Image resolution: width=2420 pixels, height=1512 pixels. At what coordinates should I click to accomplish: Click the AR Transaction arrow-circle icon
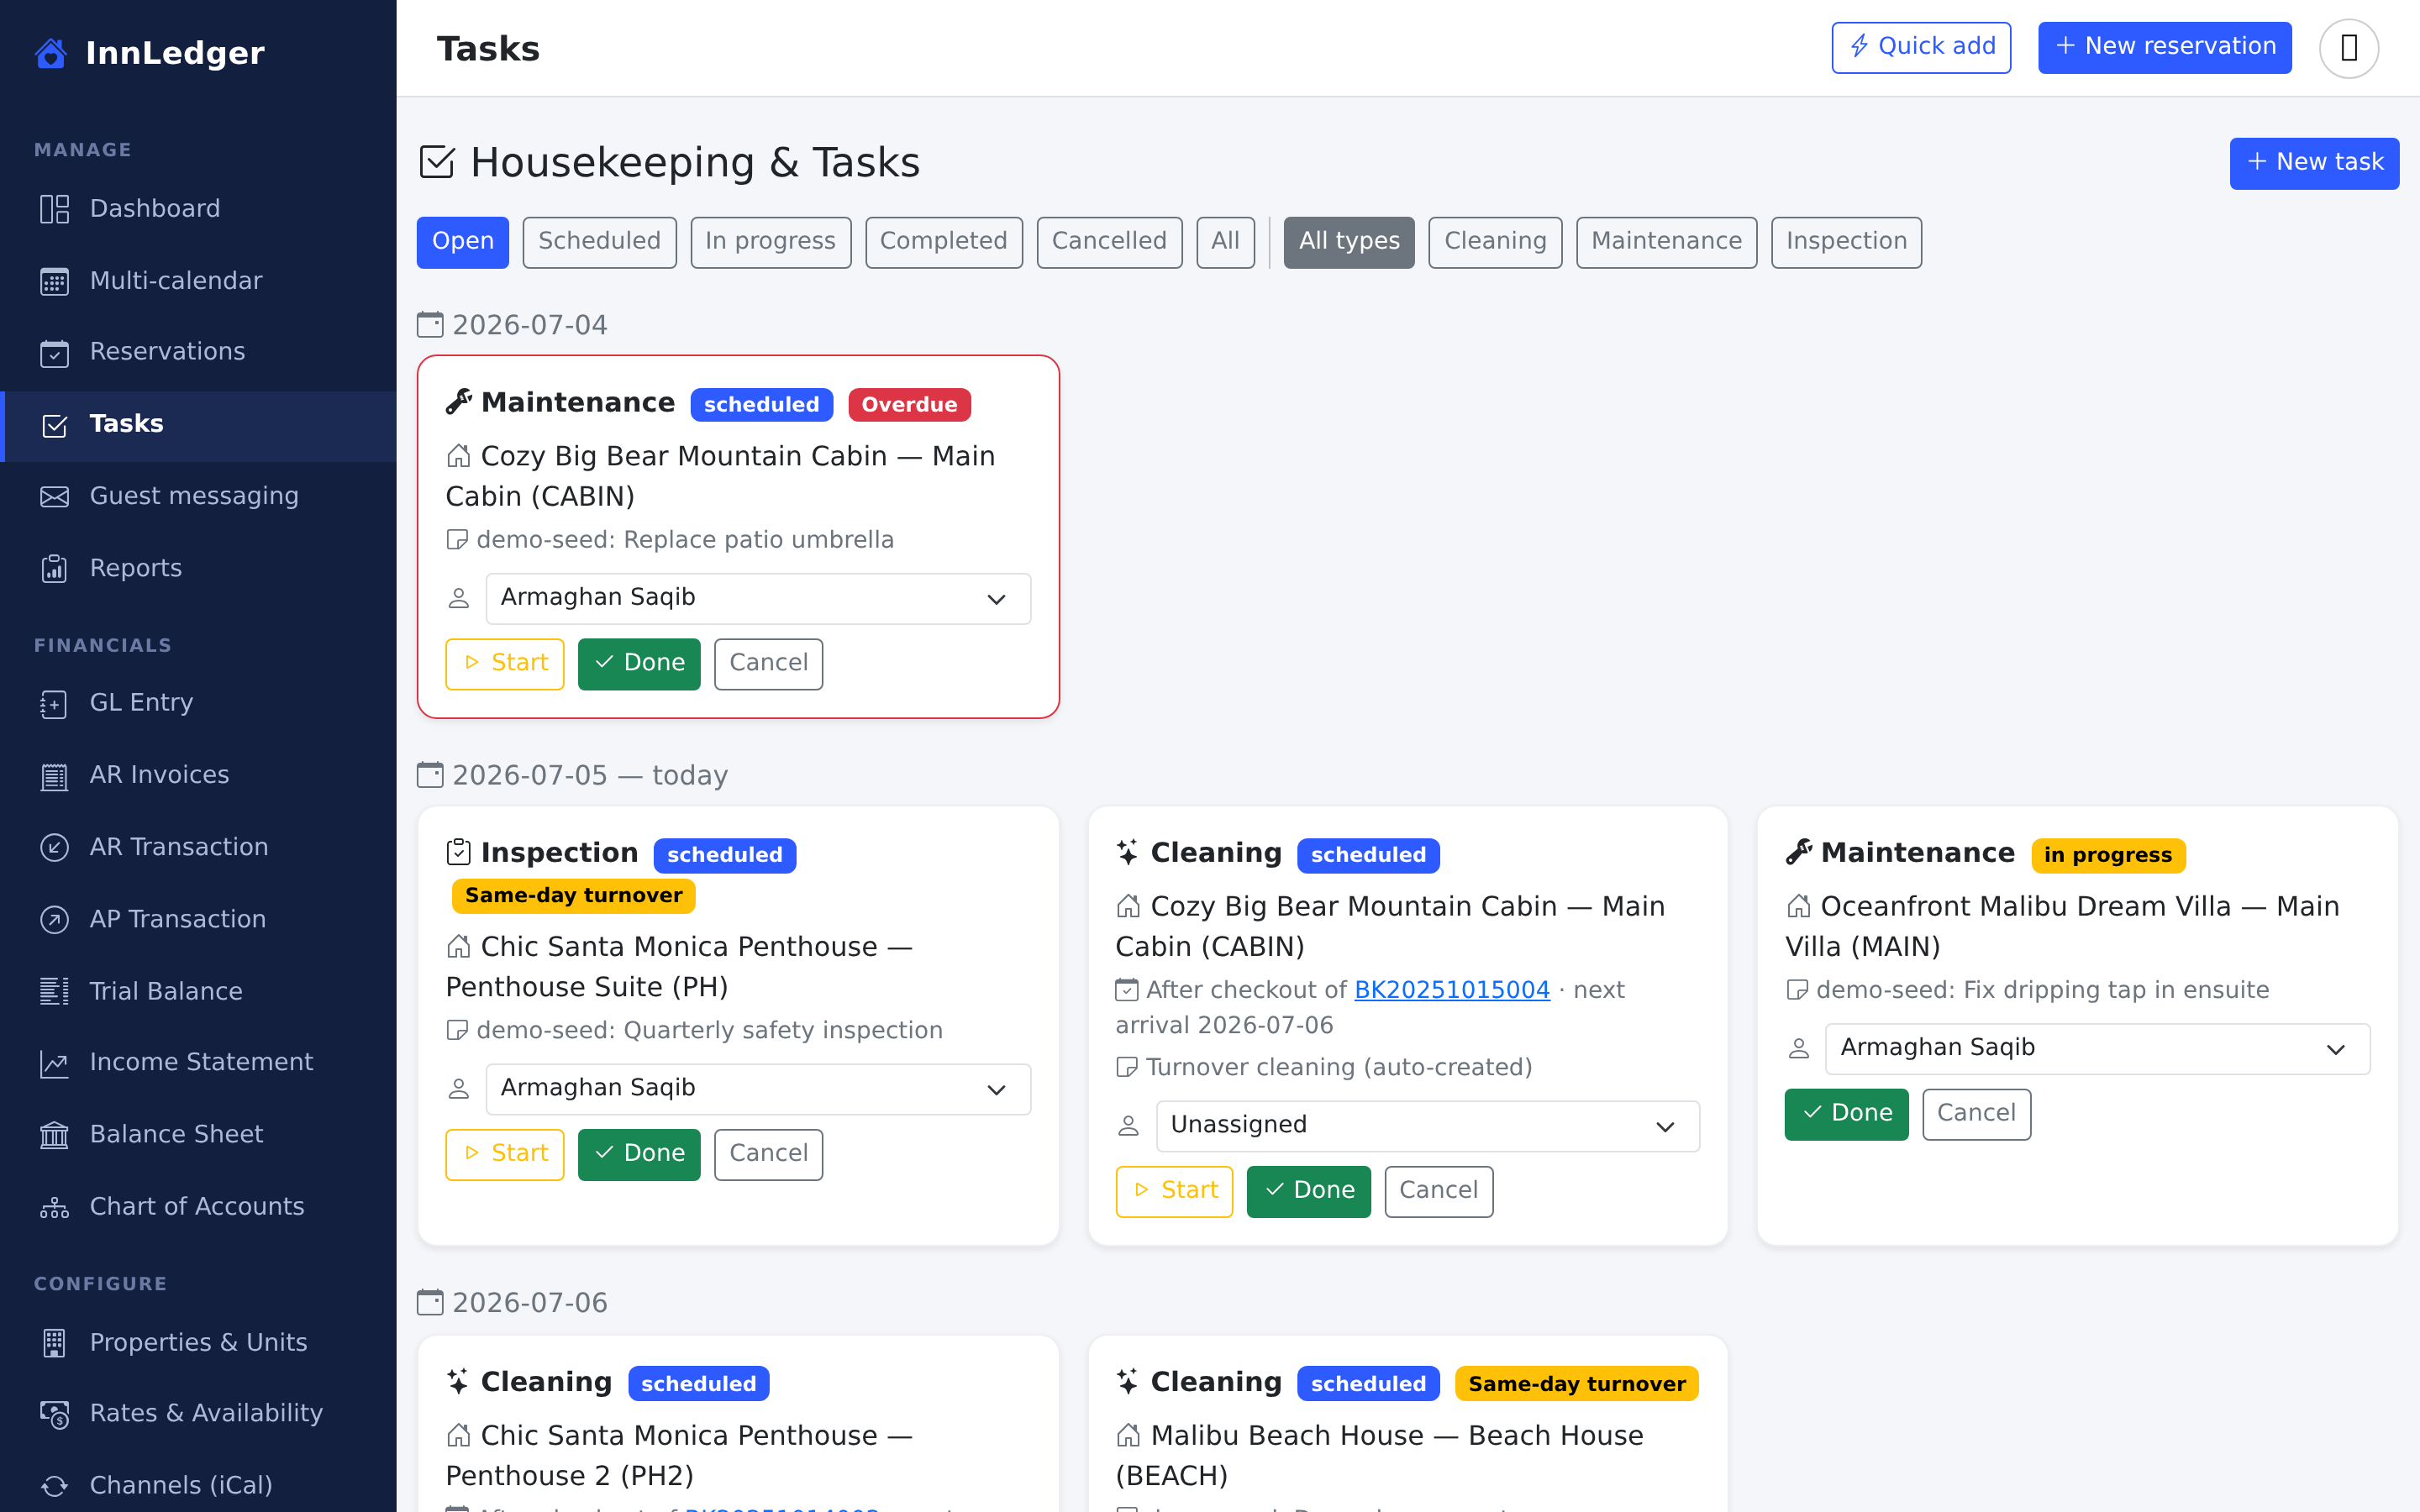[x=54, y=847]
